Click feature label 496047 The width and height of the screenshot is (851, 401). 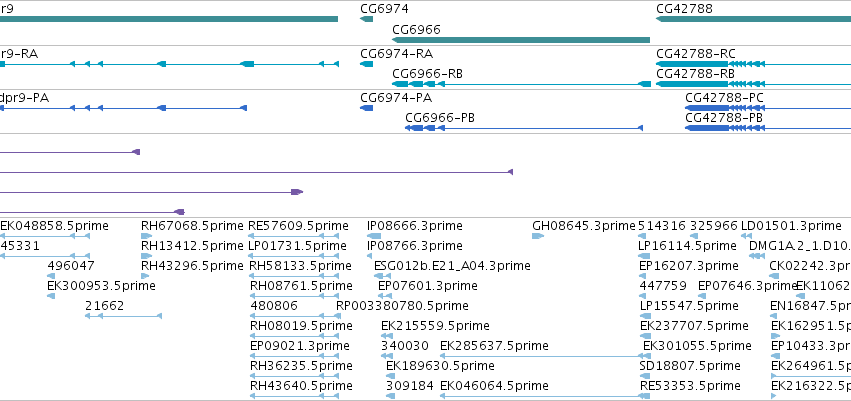click(x=71, y=266)
